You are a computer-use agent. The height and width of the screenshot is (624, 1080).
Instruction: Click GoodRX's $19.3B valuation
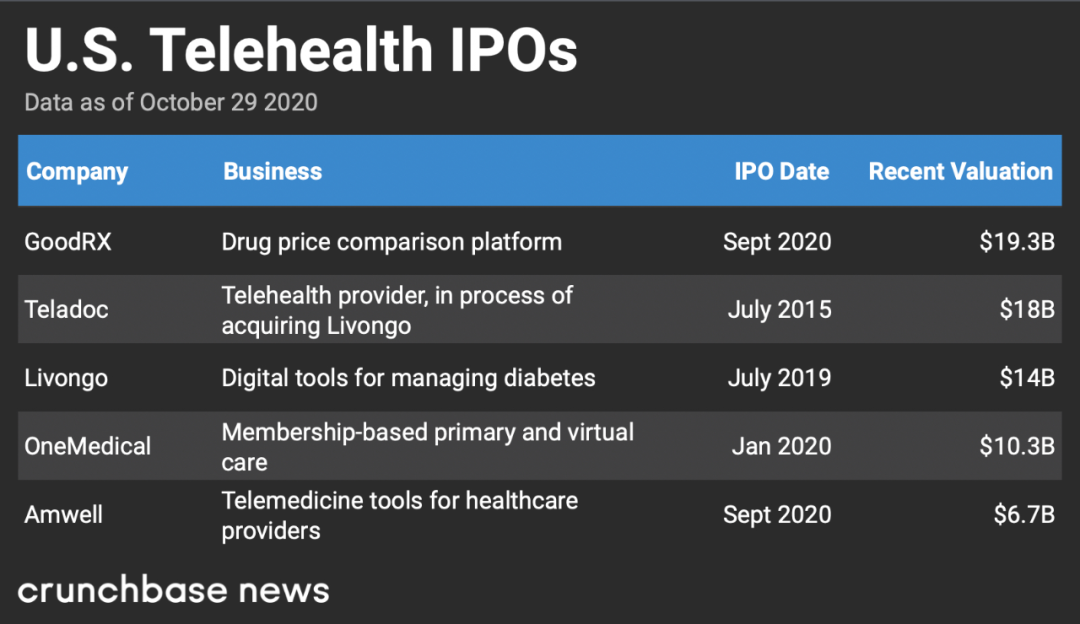pos(1017,242)
